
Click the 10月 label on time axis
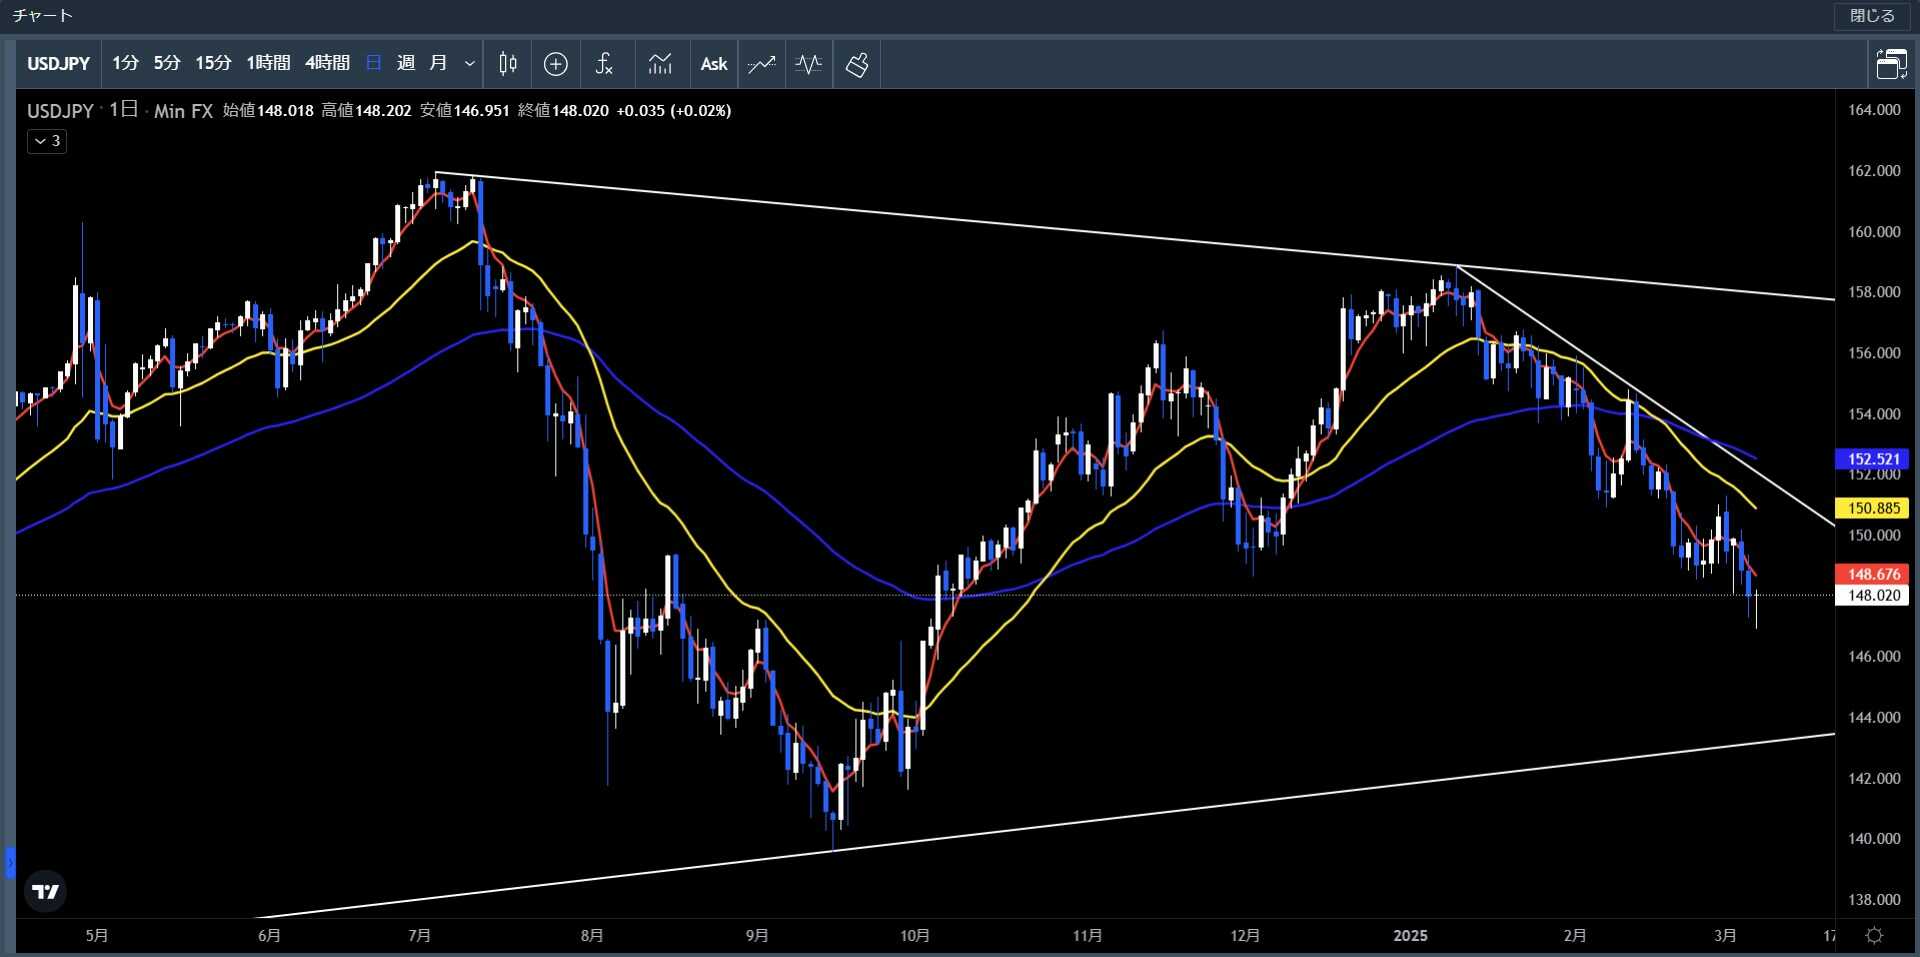[x=914, y=935]
